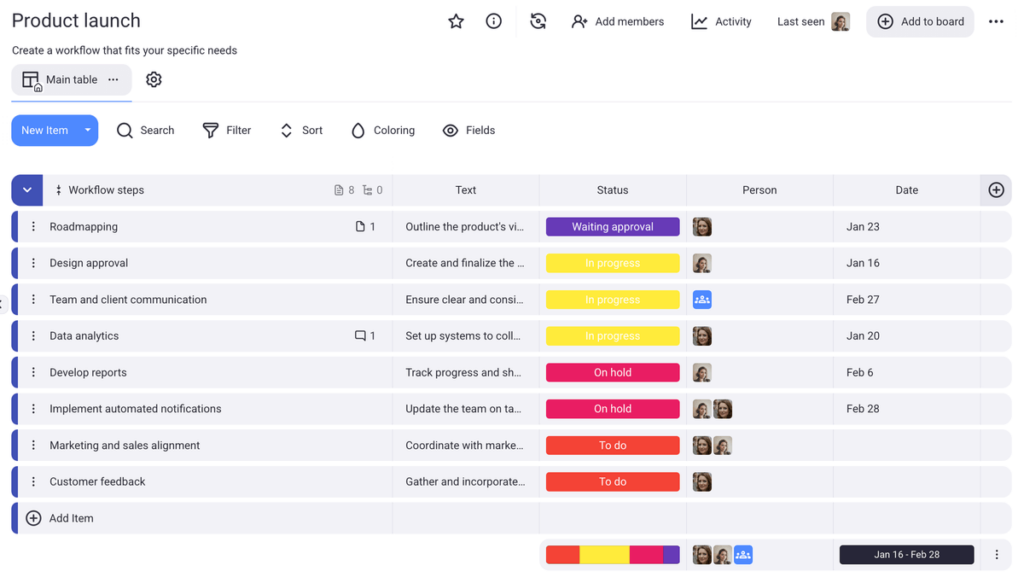Star this board as a favorite
Screen dimensions: 1024x577
tap(456, 20)
